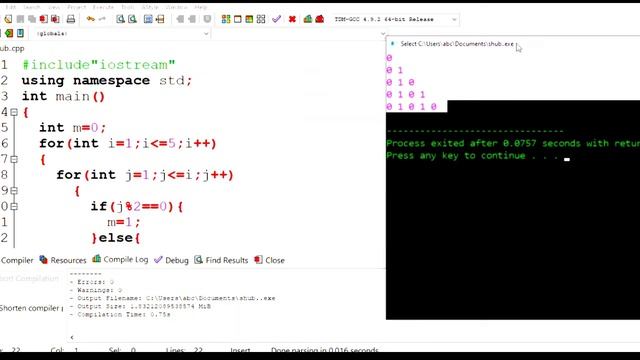
Task: Open the AStyle menu
Action: 150,7
